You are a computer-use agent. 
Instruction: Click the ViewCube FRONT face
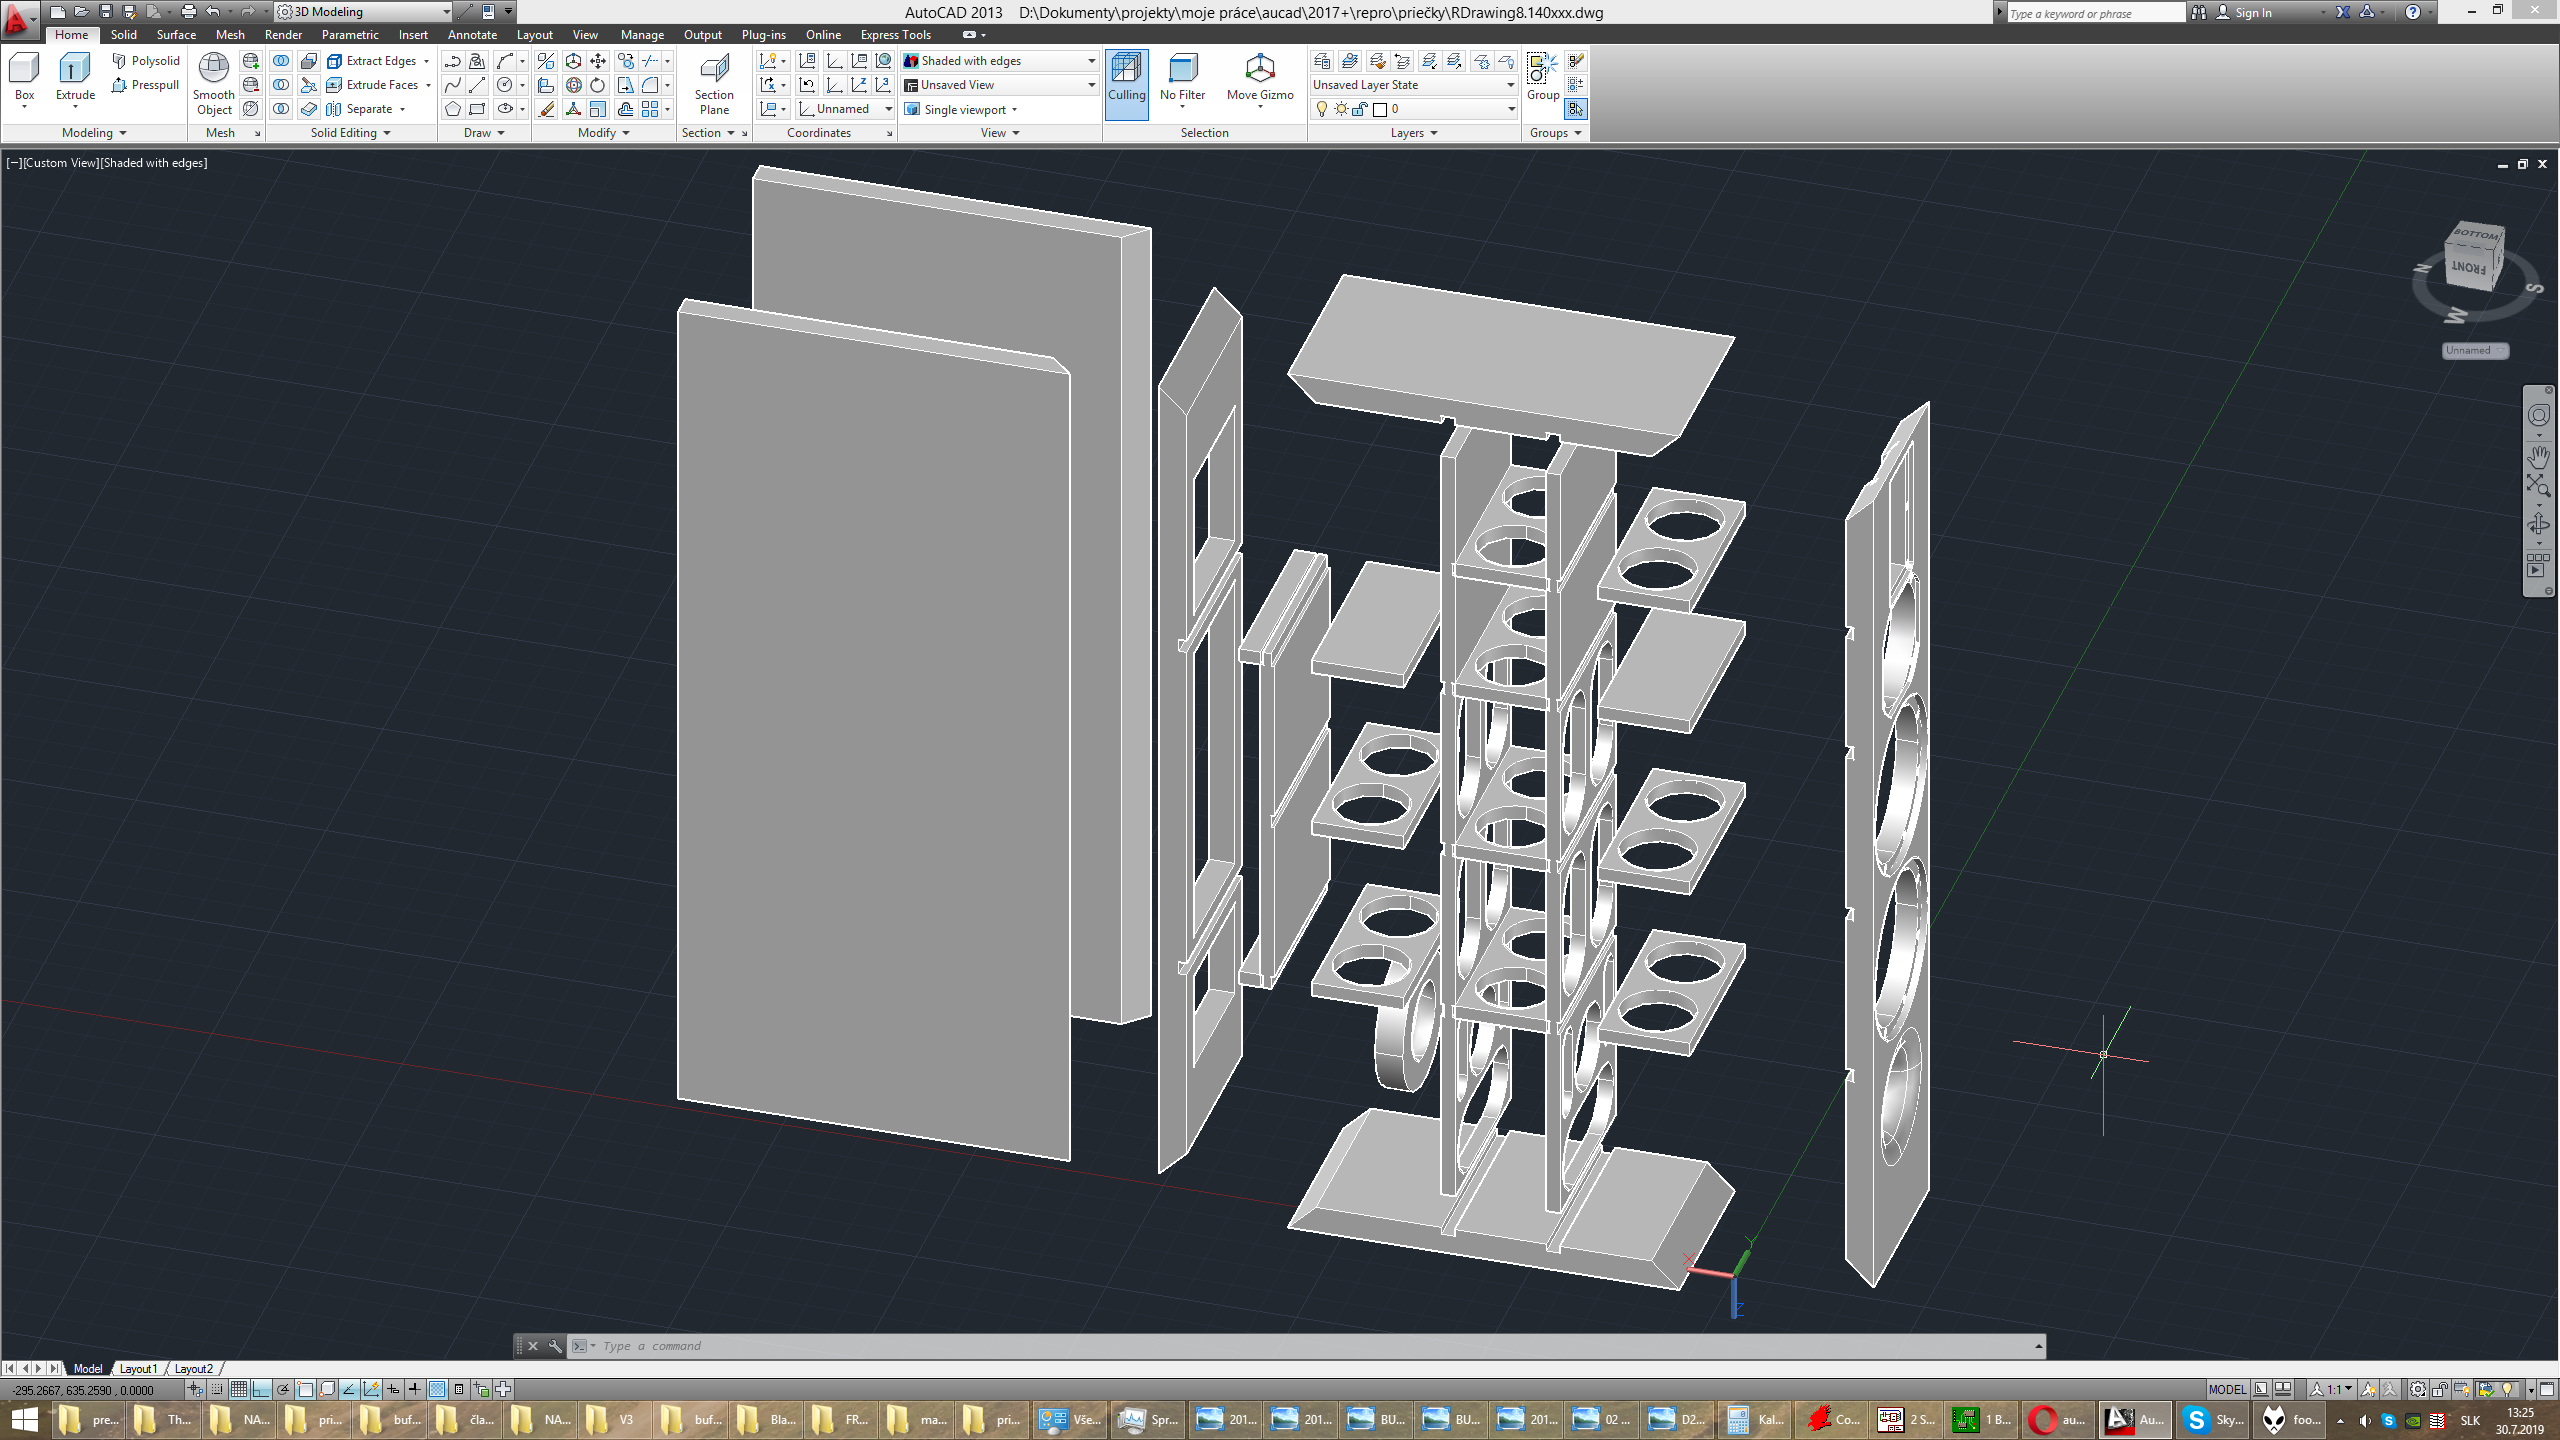[x=2467, y=267]
